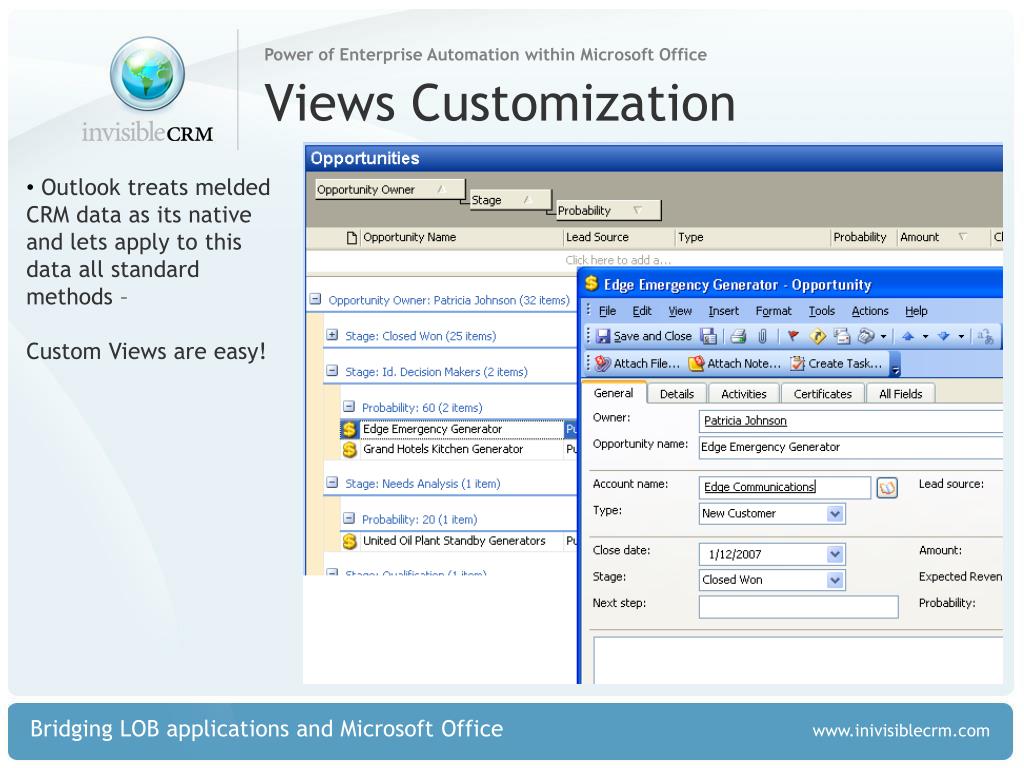Click Patricia Johnson owner link
The height and width of the screenshot is (768, 1024).
coord(745,421)
